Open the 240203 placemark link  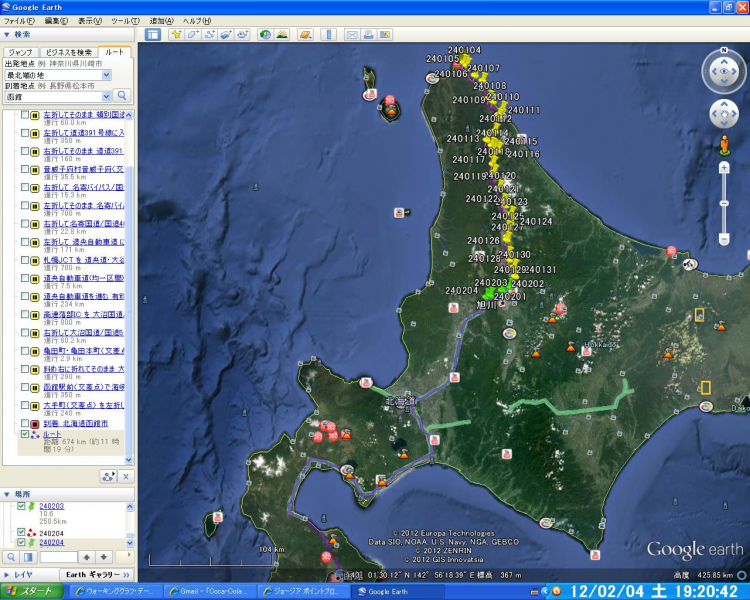click(52, 506)
